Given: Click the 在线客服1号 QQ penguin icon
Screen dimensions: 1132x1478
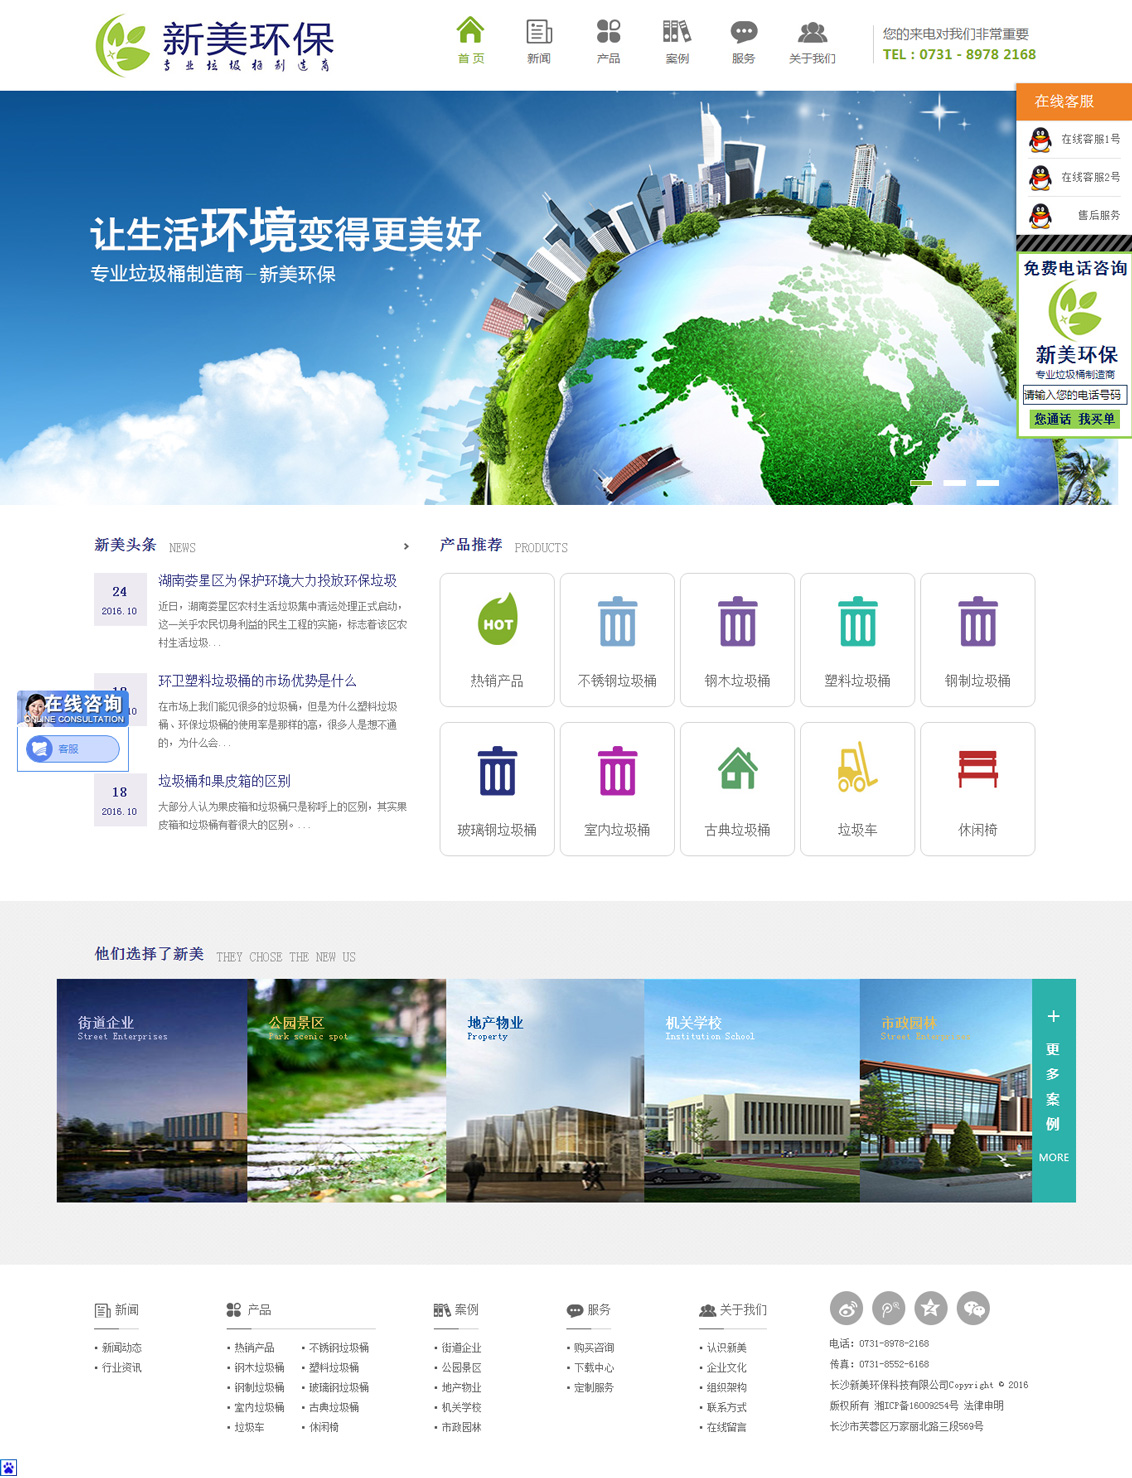Looking at the screenshot, I should click(1041, 140).
